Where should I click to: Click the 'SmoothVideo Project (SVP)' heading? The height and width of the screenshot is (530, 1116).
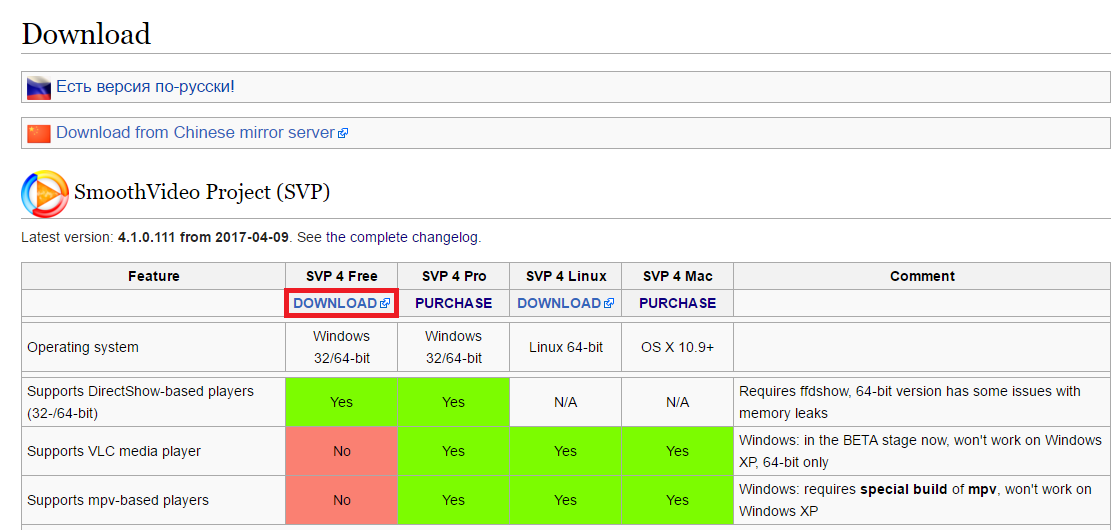tap(202, 192)
